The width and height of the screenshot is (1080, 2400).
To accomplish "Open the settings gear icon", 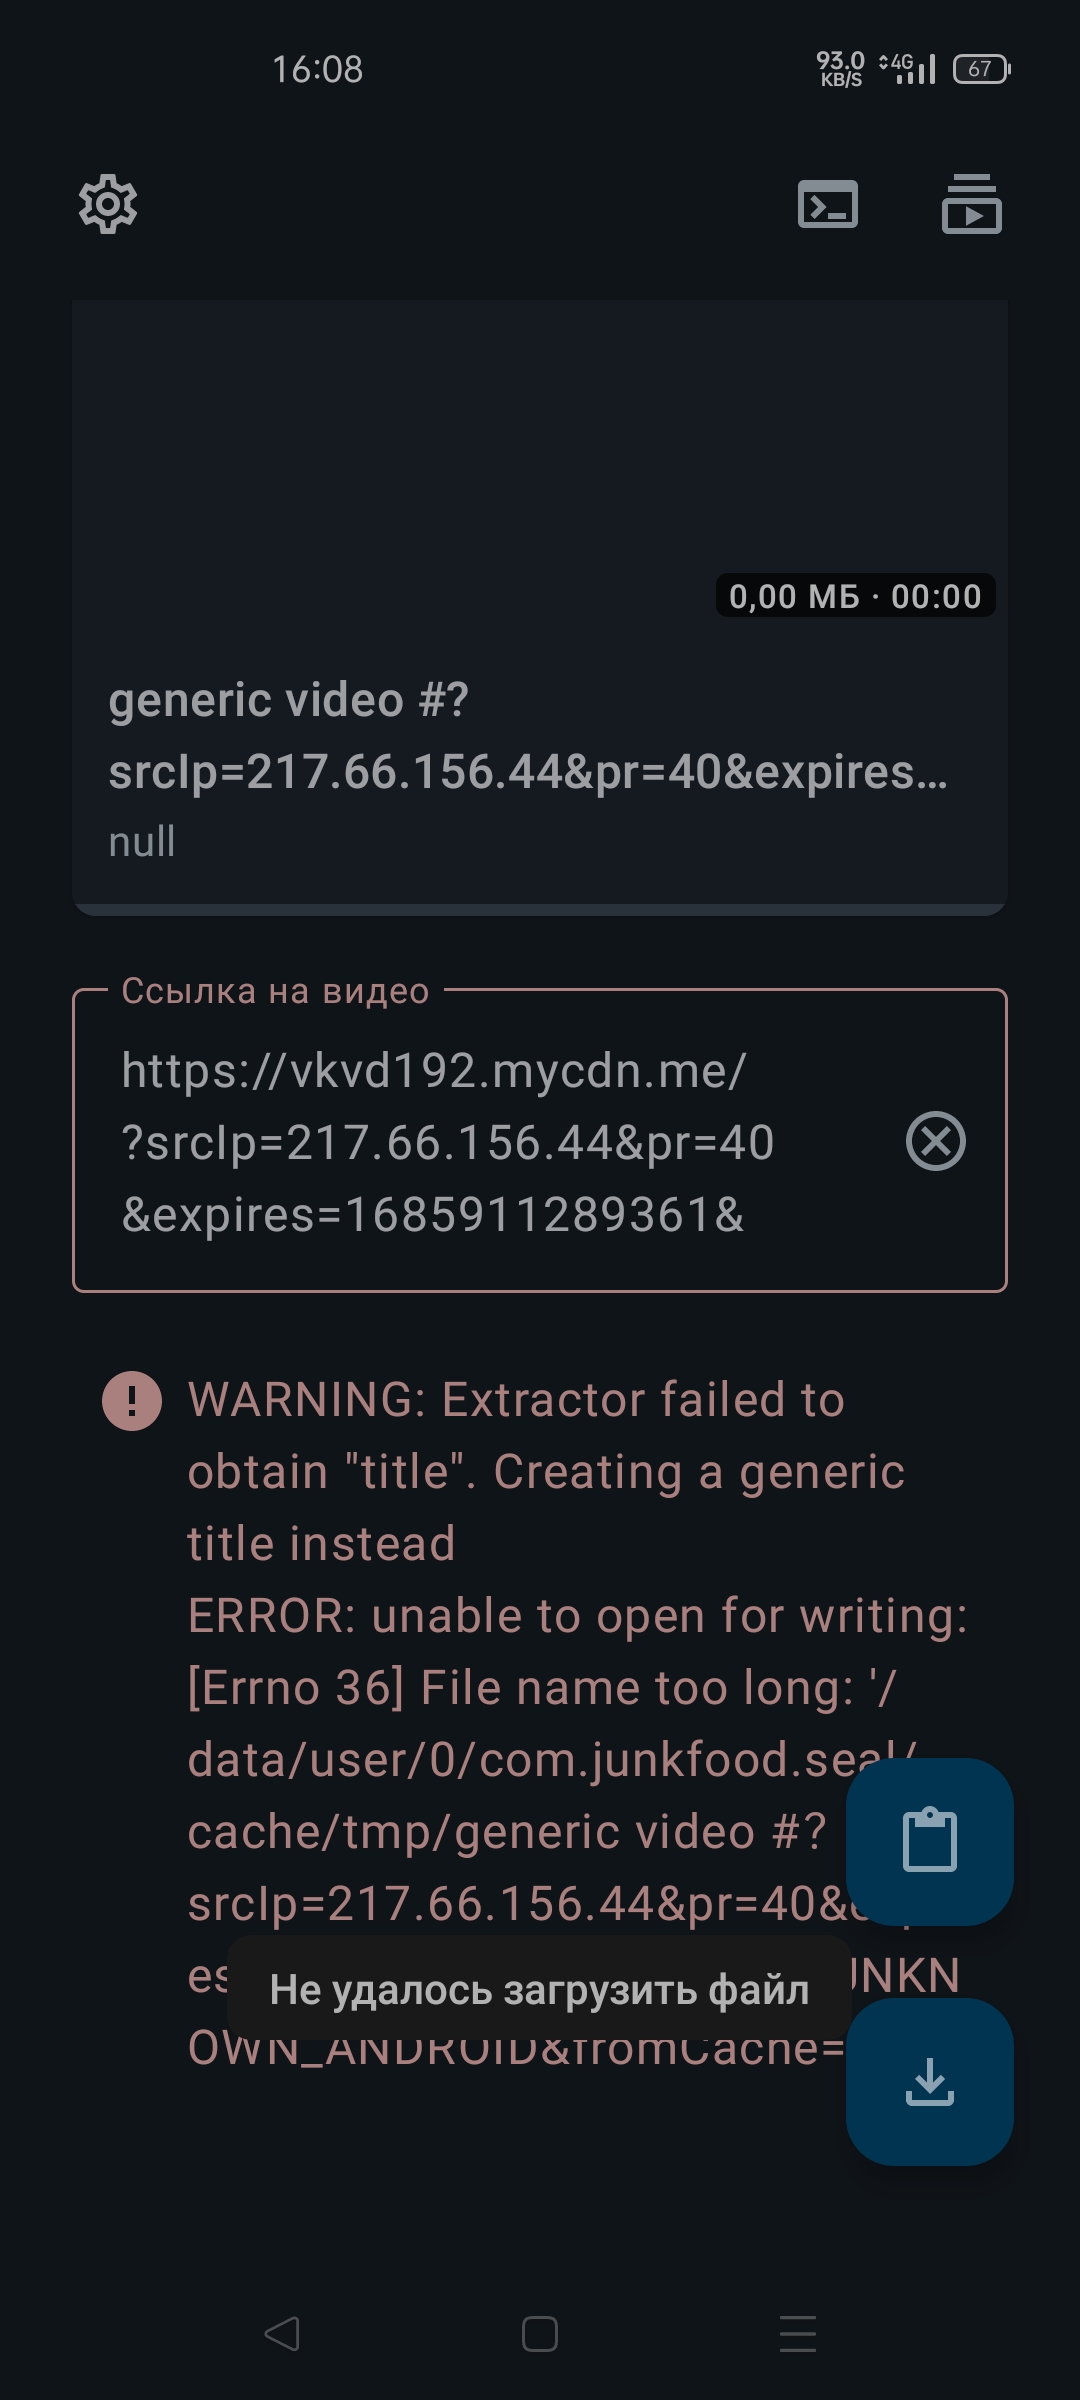I will (108, 205).
